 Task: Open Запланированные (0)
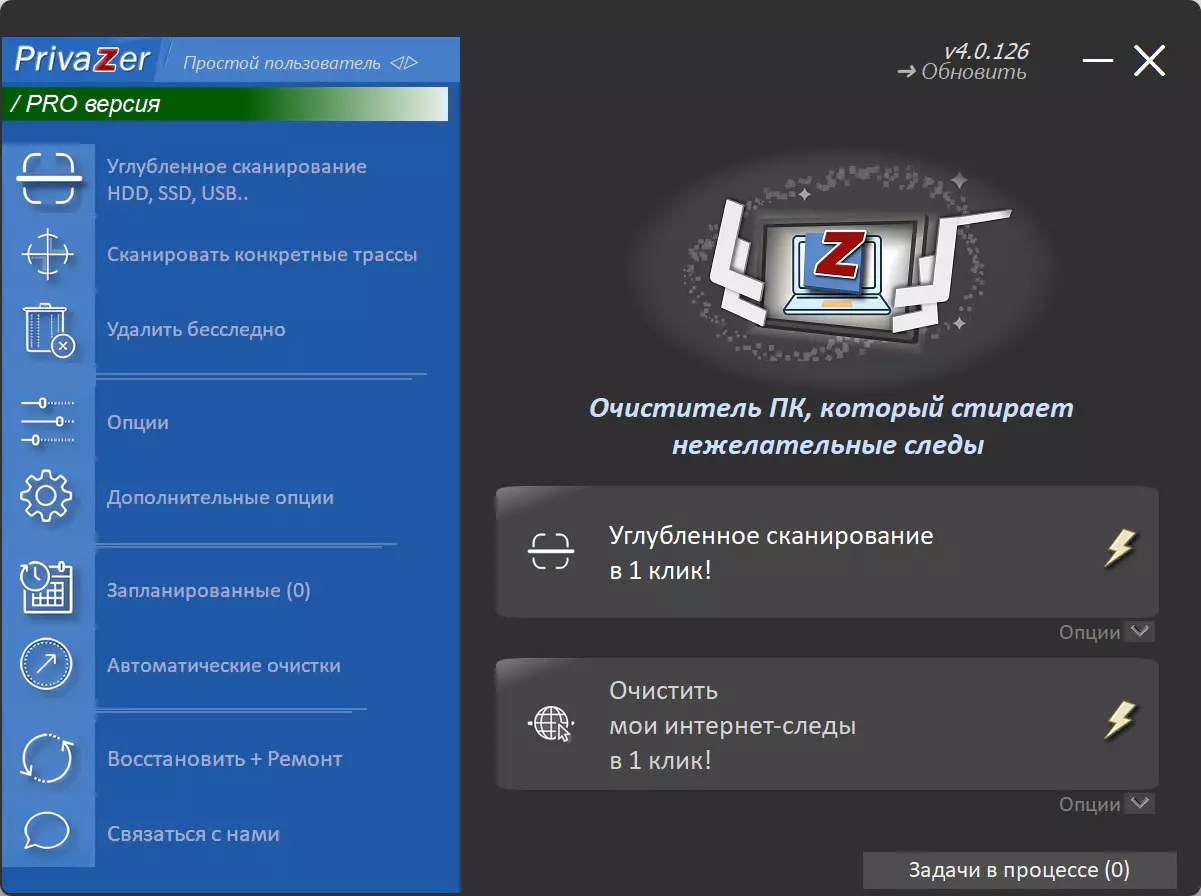209,590
